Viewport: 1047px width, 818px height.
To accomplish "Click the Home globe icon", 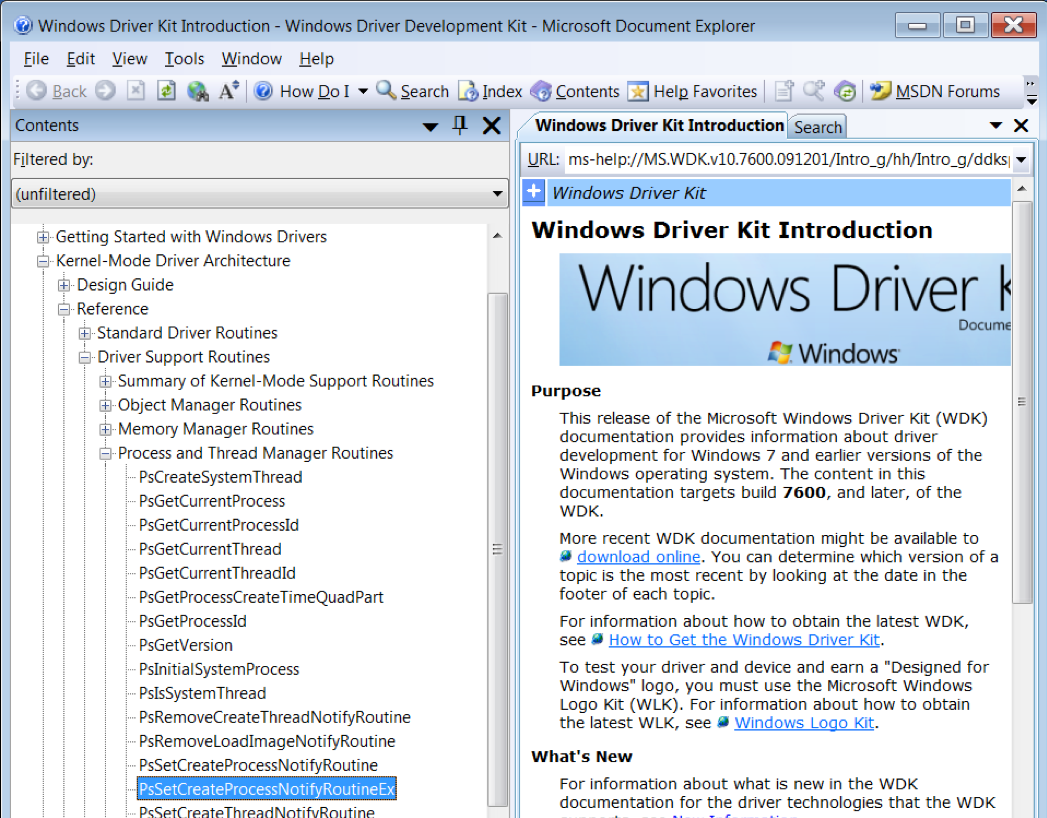I will pyautogui.click(x=198, y=91).
